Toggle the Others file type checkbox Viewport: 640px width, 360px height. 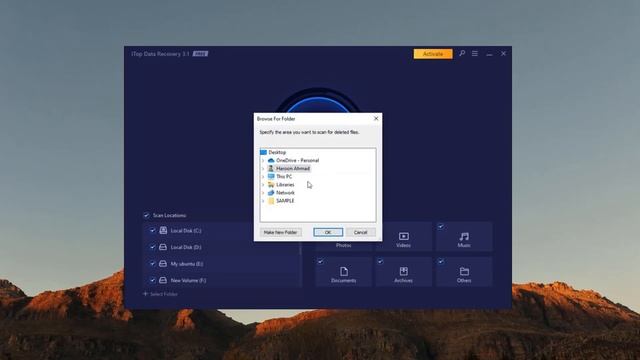click(441, 262)
